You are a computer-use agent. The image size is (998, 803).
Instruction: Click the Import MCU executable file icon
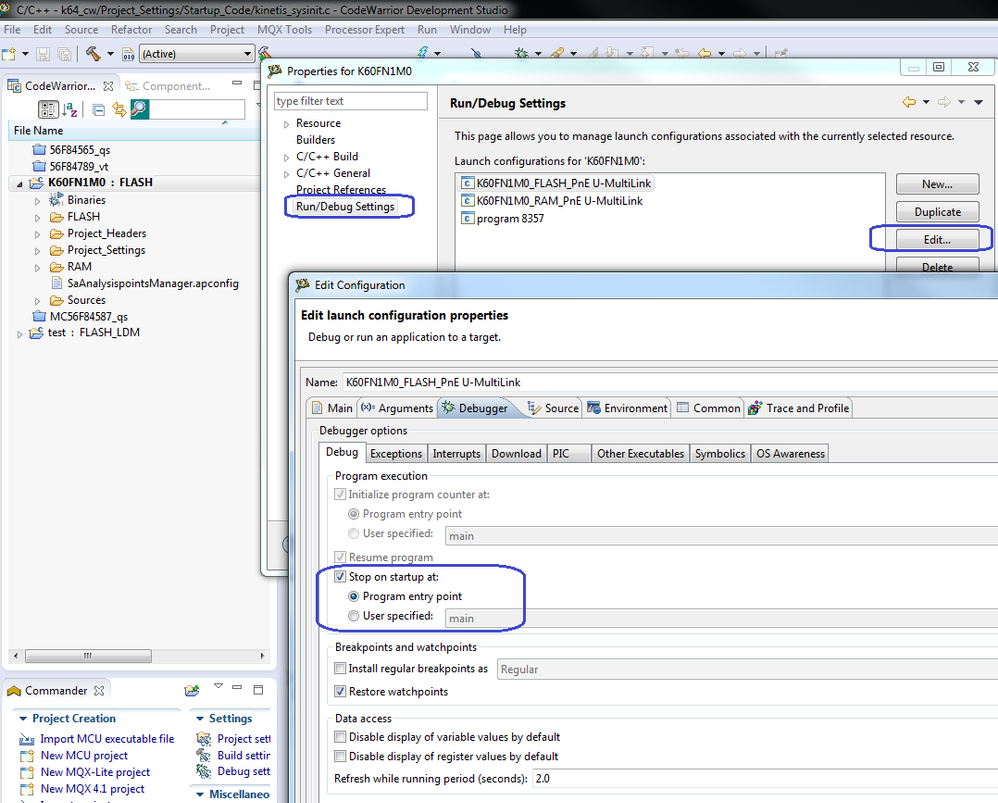(x=27, y=739)
